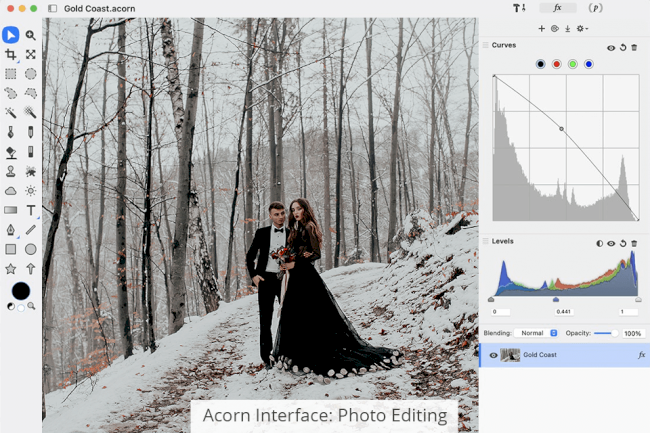This screenshot has width=650, height=433.
Task: Select the Oval shape tool
Action: pyautogui.click(x=30, y=249)
